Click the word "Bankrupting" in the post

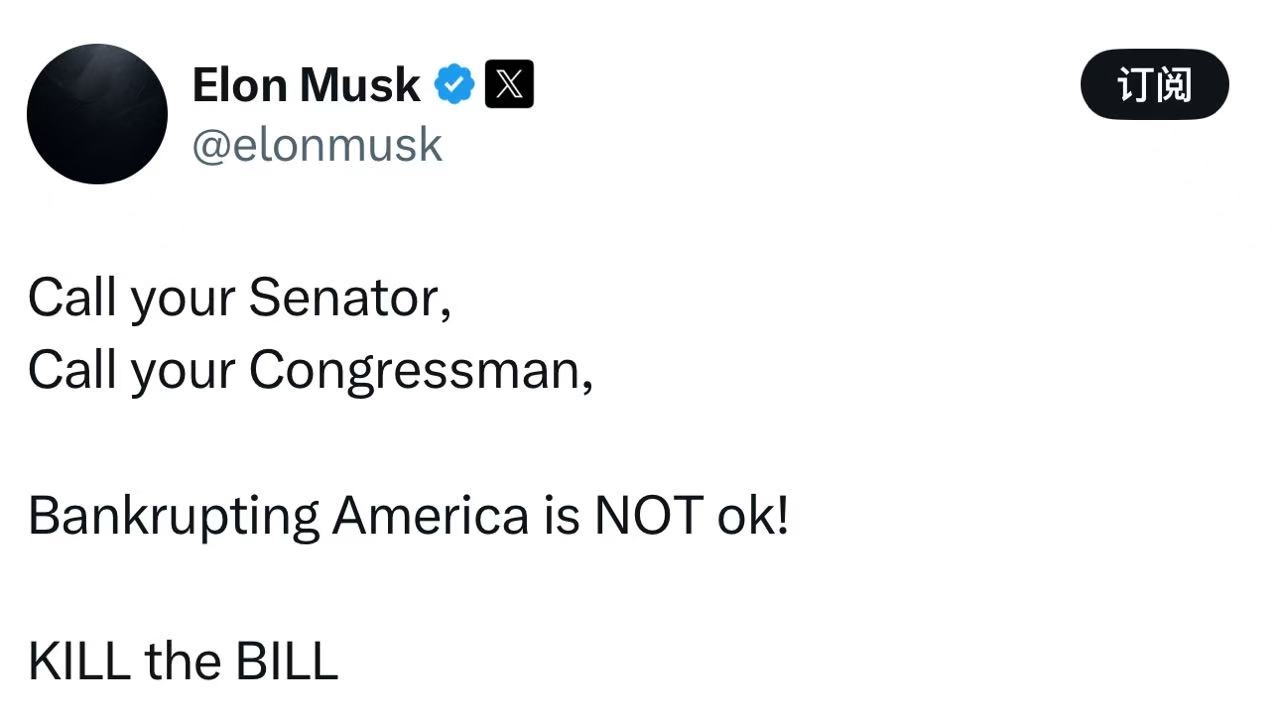pyautogui.click(x=173, y=517)
